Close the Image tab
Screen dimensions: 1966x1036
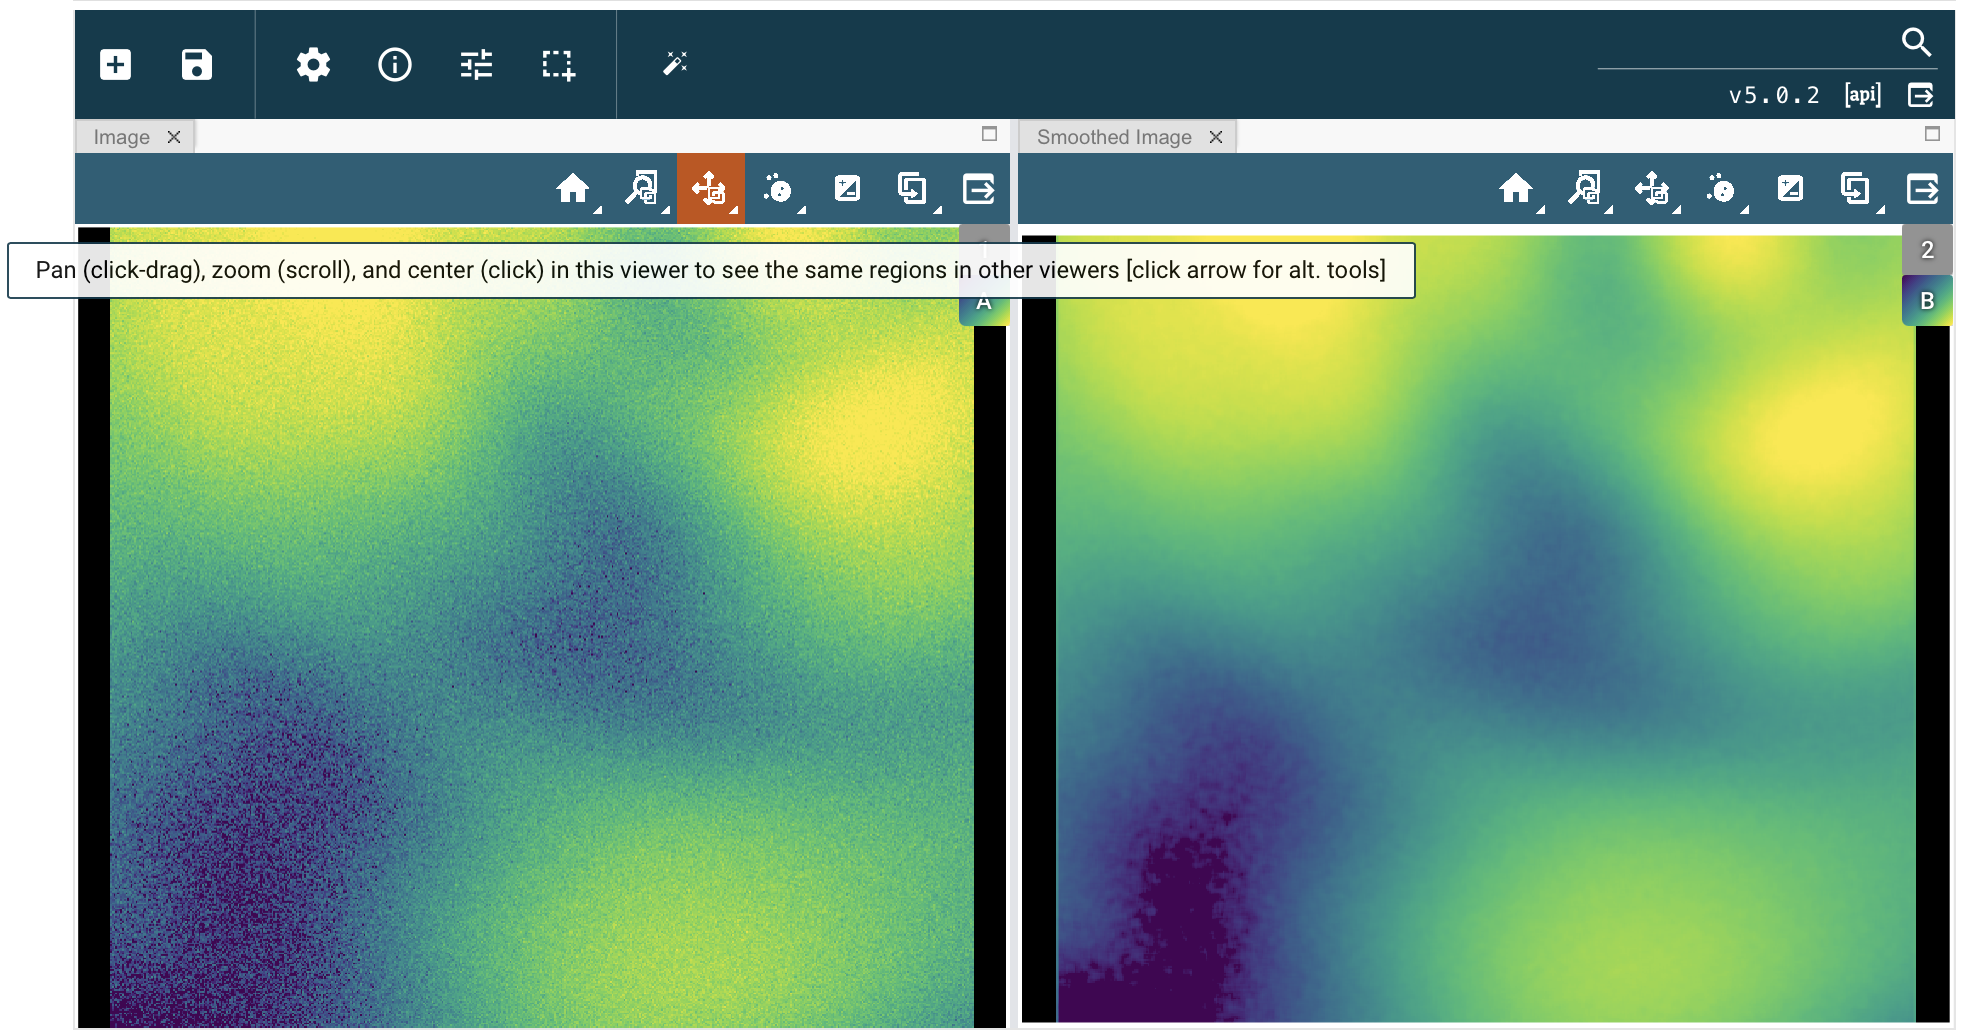(x=174, y=137)
